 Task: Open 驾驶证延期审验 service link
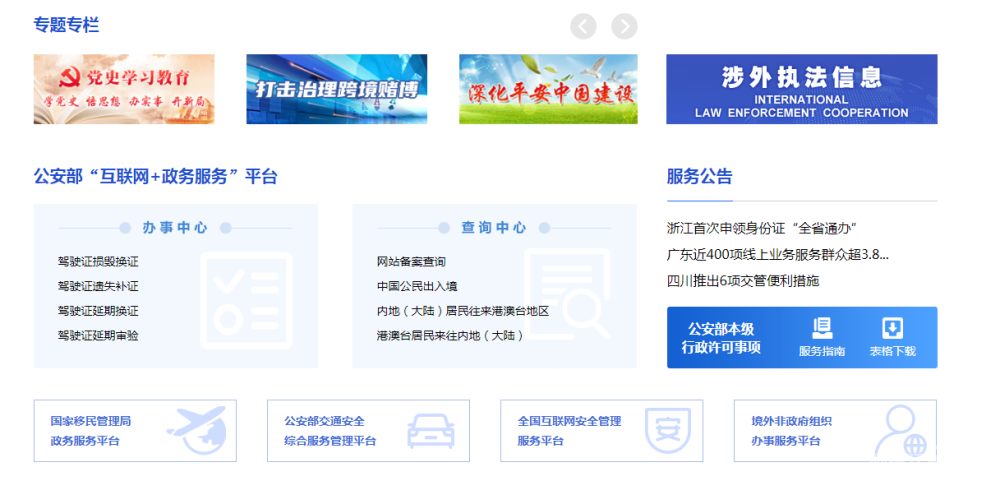(98, 335)
